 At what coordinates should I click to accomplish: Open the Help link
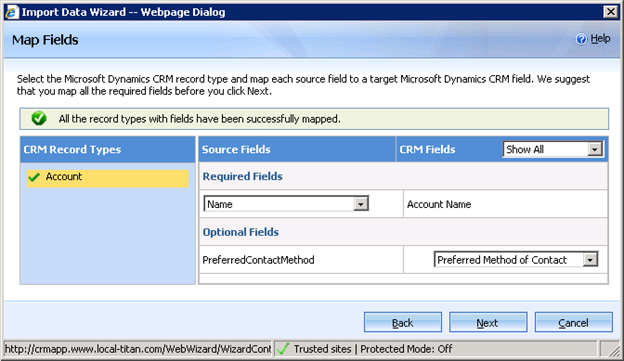[600, 39]
